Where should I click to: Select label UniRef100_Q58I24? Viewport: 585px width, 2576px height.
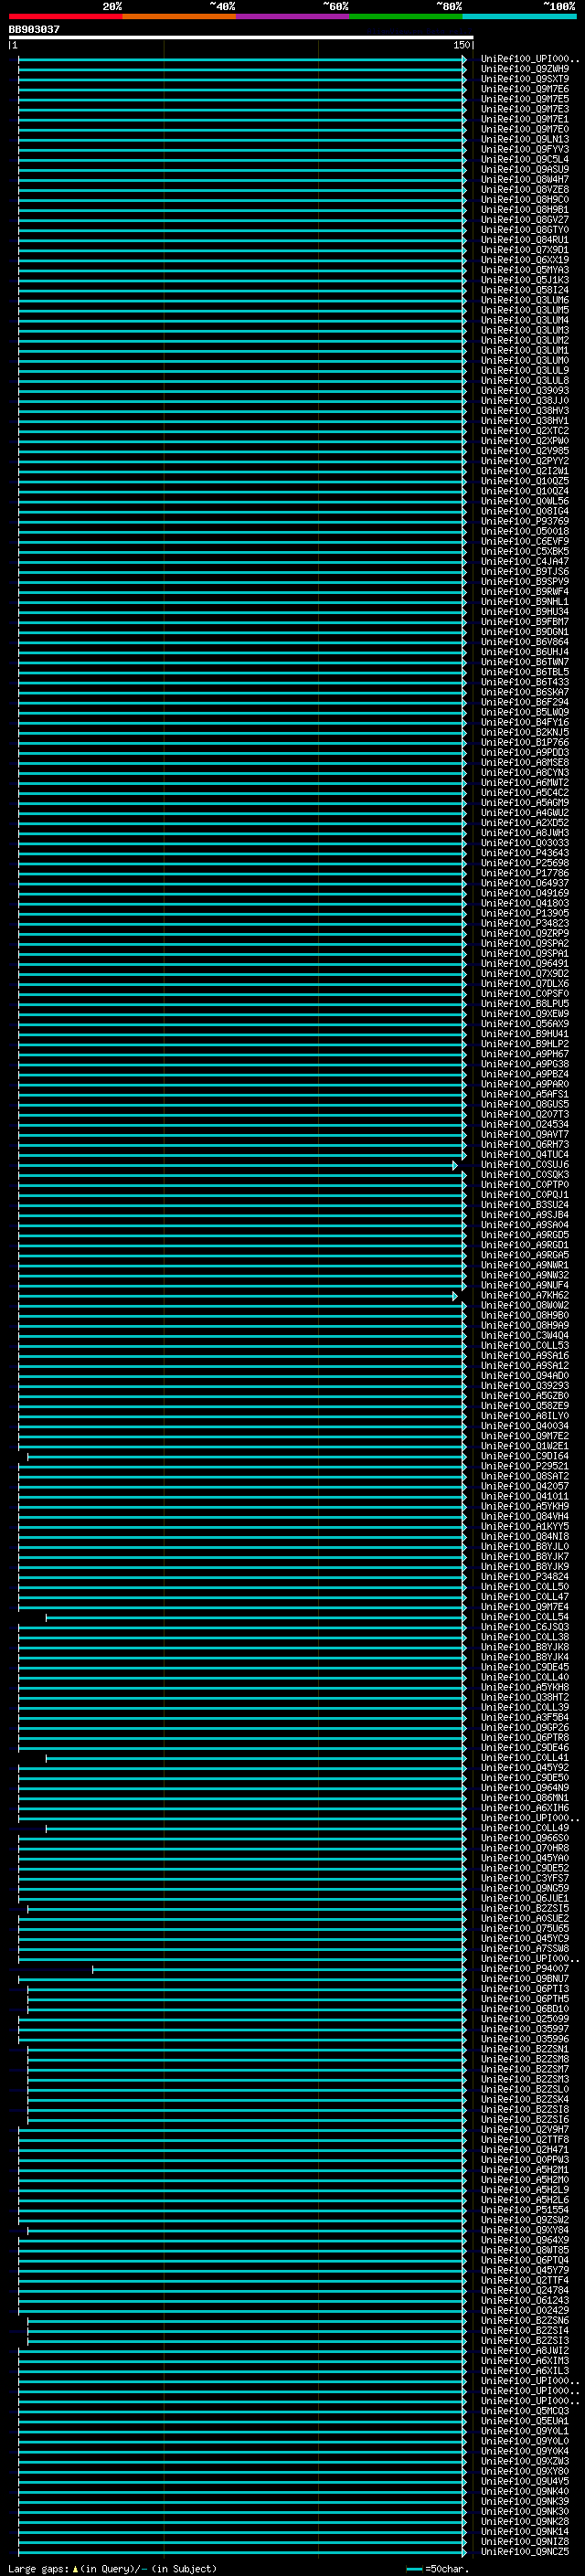(x=525, y=290)
